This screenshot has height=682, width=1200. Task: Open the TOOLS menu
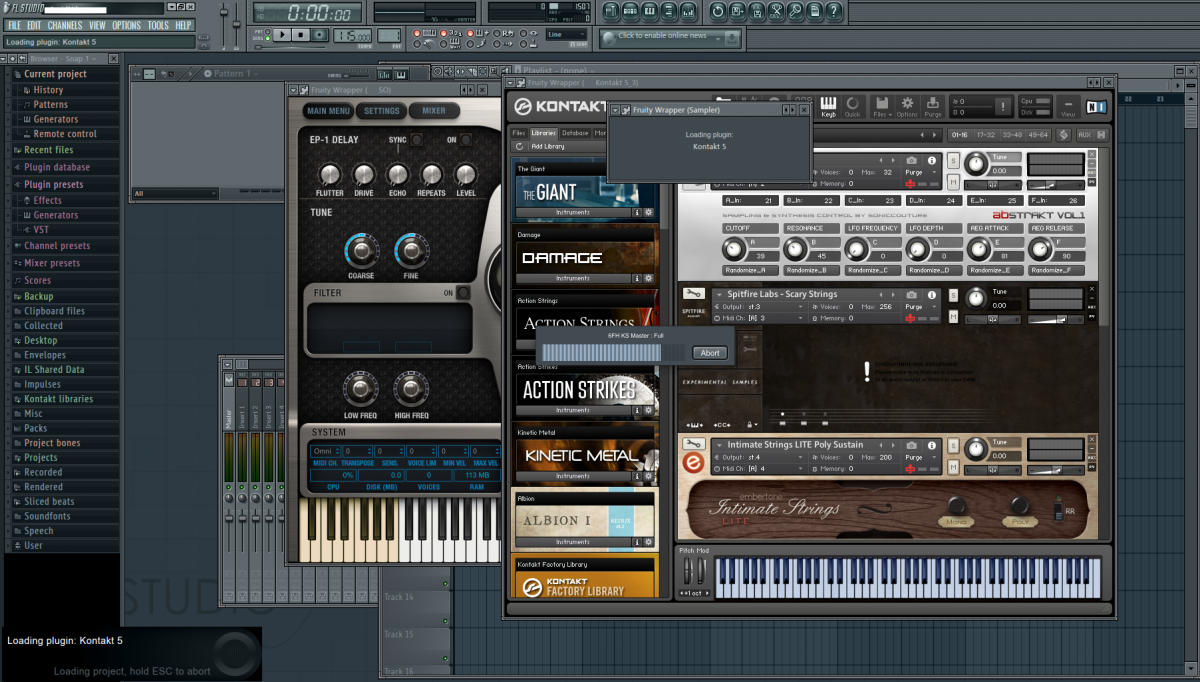click(158, 25)
